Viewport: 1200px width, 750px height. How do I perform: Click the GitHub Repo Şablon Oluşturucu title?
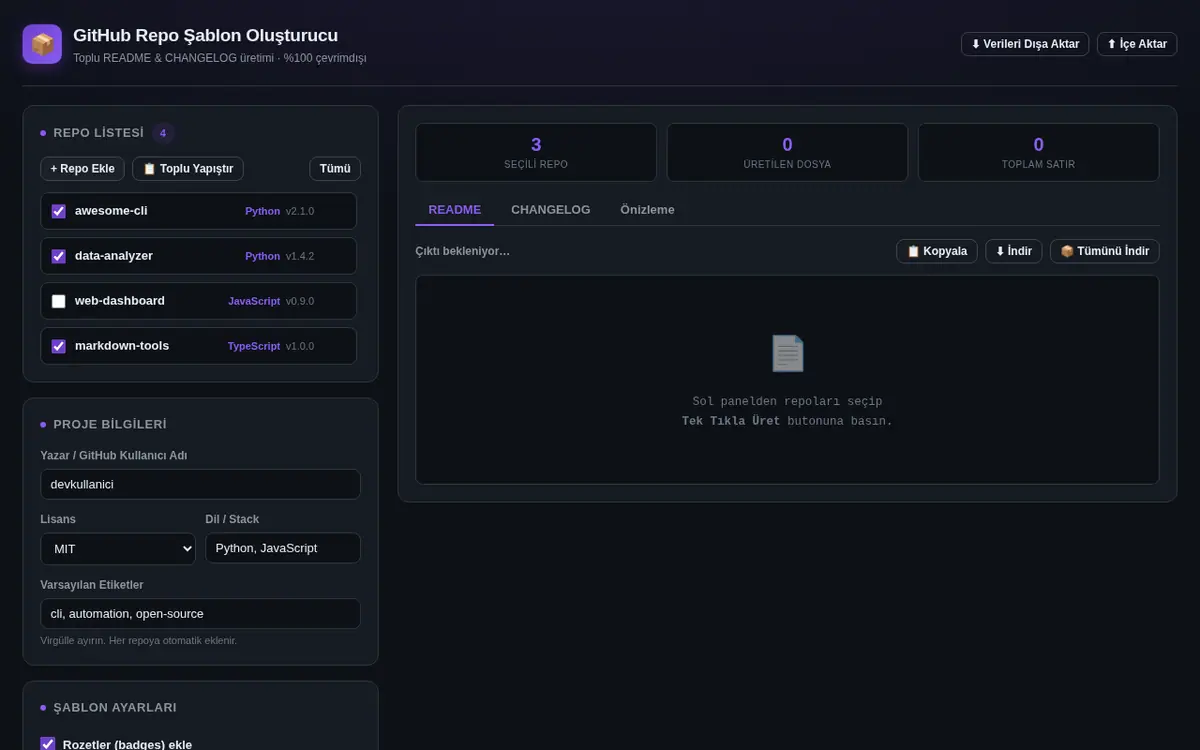point(205,36)
